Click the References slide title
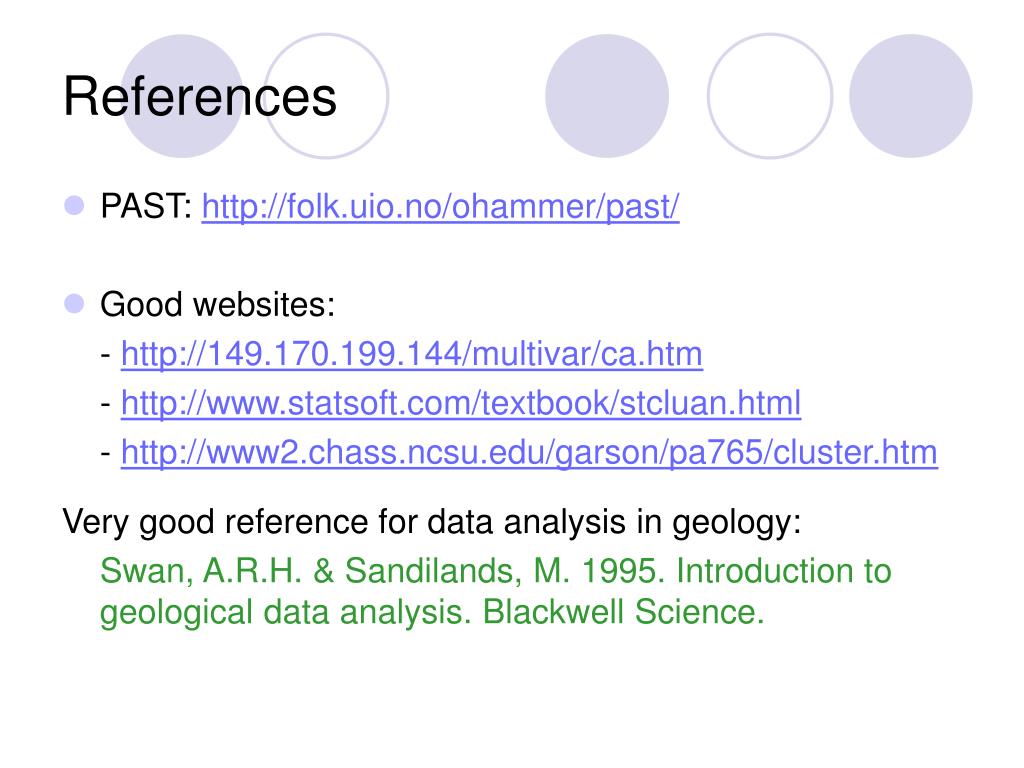 click(200, 97)
